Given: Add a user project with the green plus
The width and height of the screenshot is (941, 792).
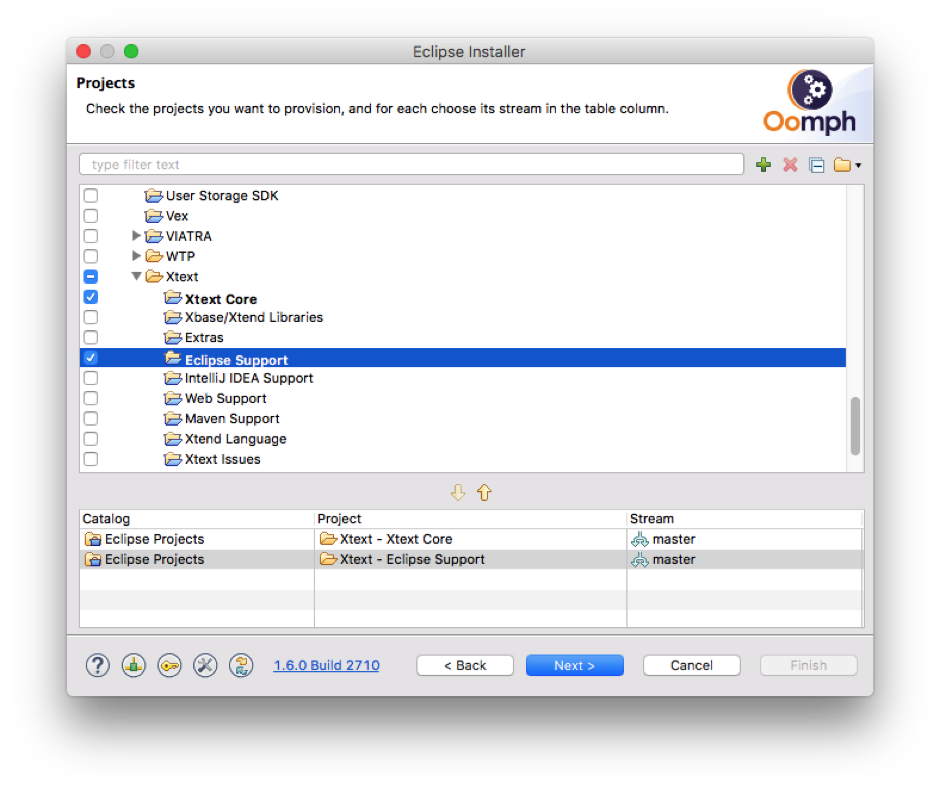Looking at the screenshot, I should pos(763,164).
